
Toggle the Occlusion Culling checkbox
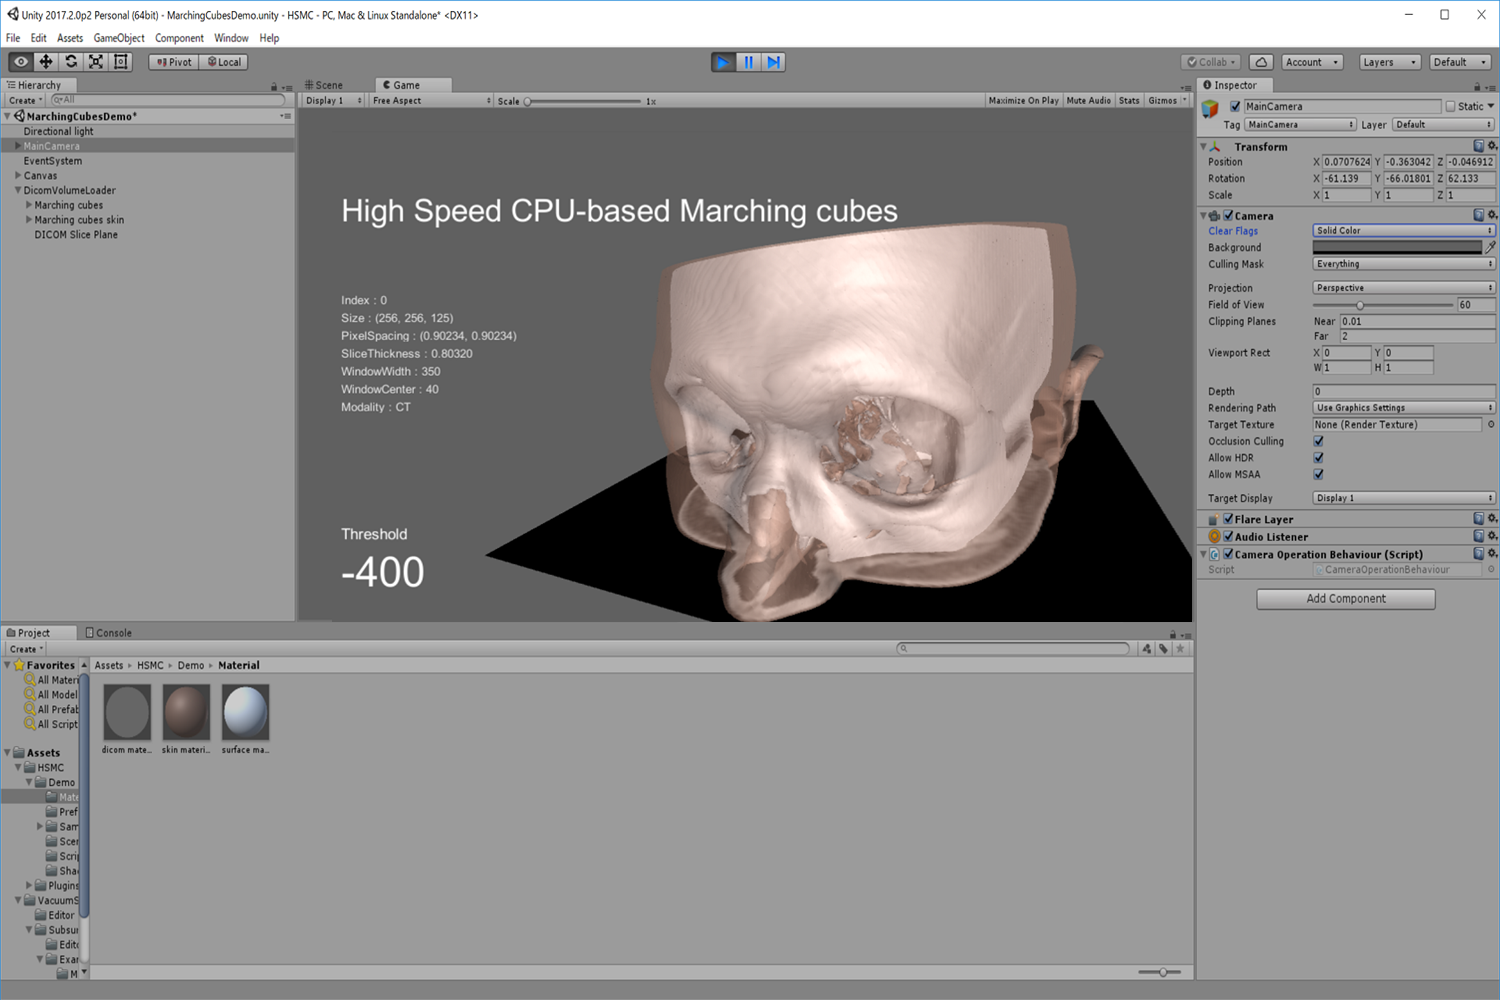tap(1318, 441)
